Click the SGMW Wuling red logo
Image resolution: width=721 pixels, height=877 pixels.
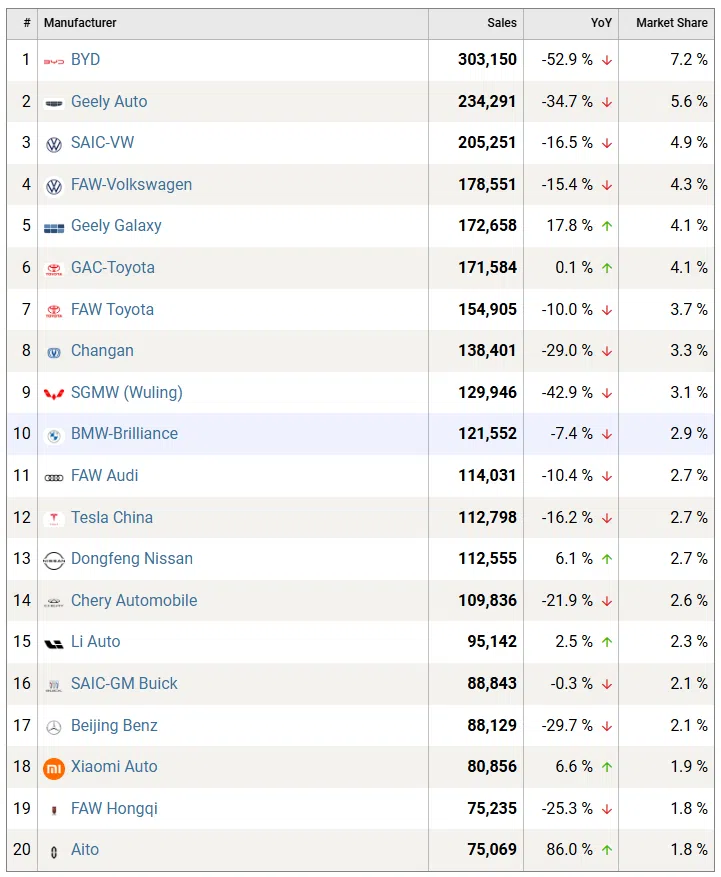pyautogui.click(x=54, y=393)
